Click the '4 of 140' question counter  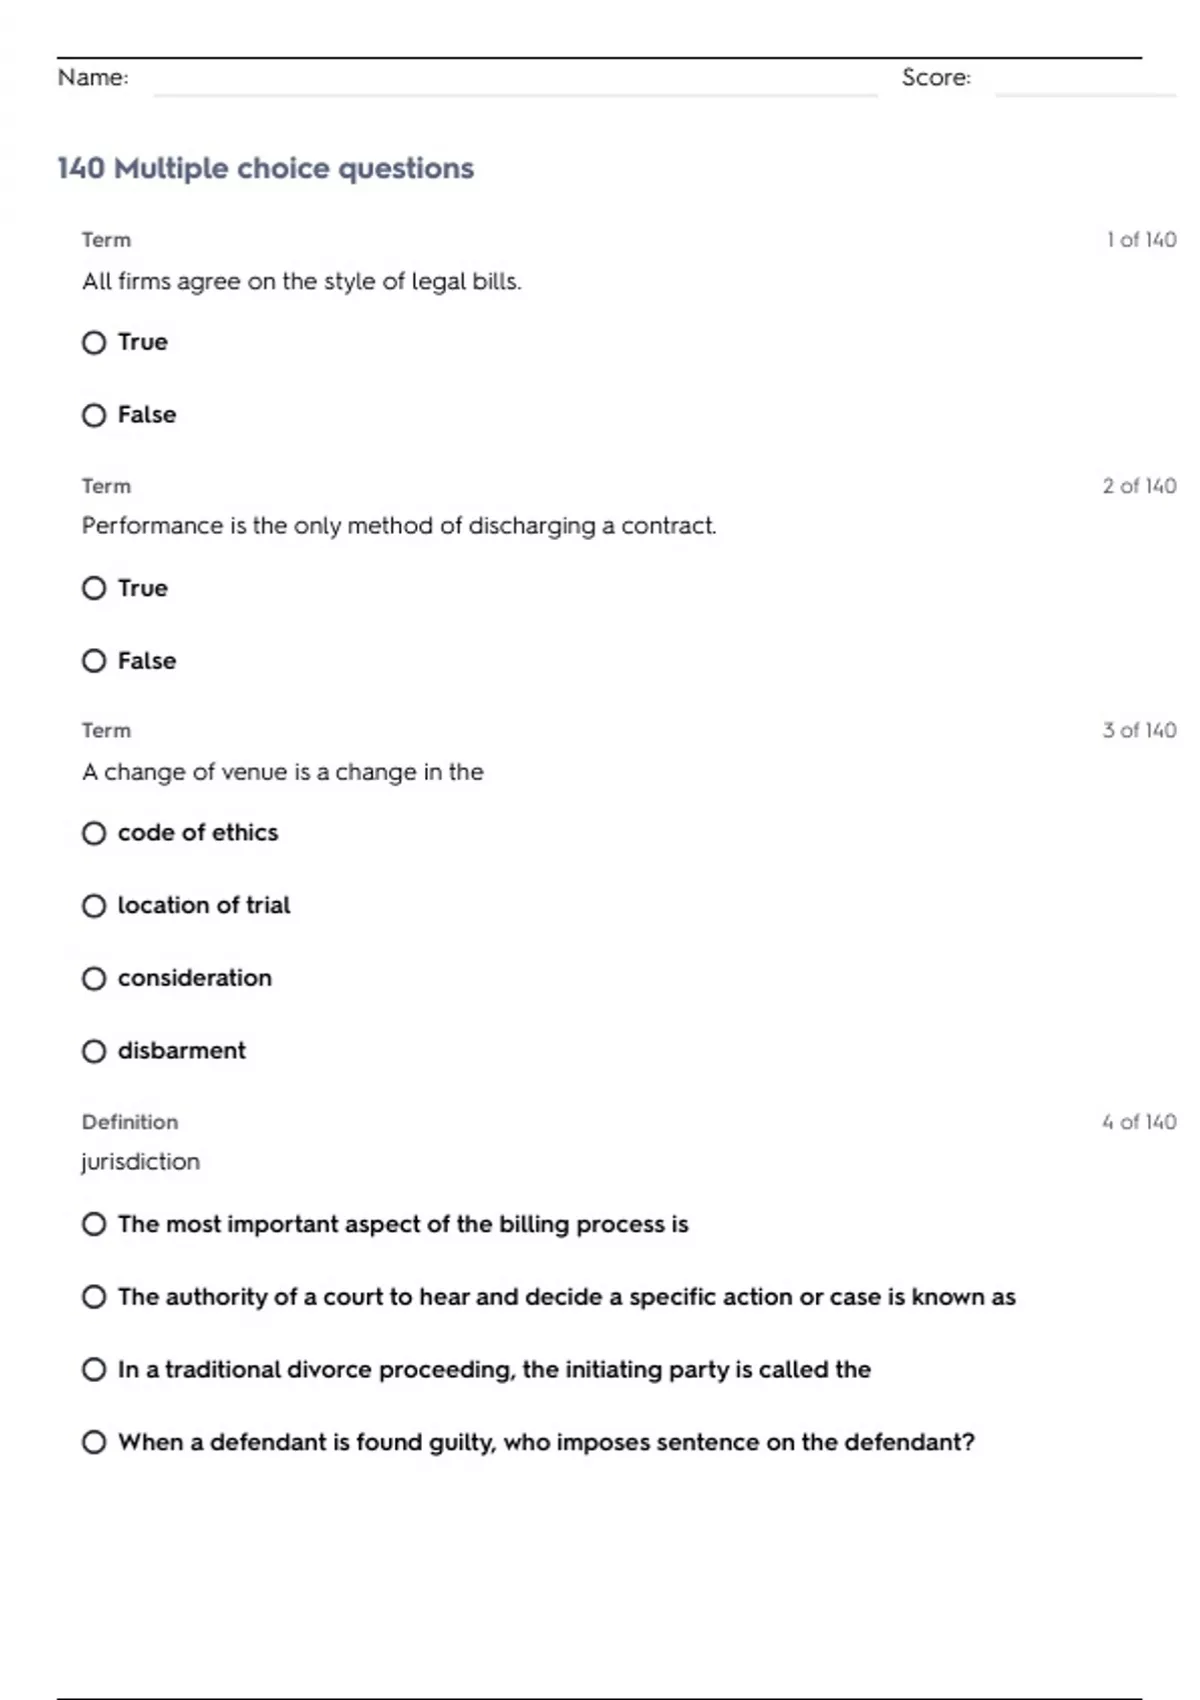pyautogui.click(x=1139, y=1122)
